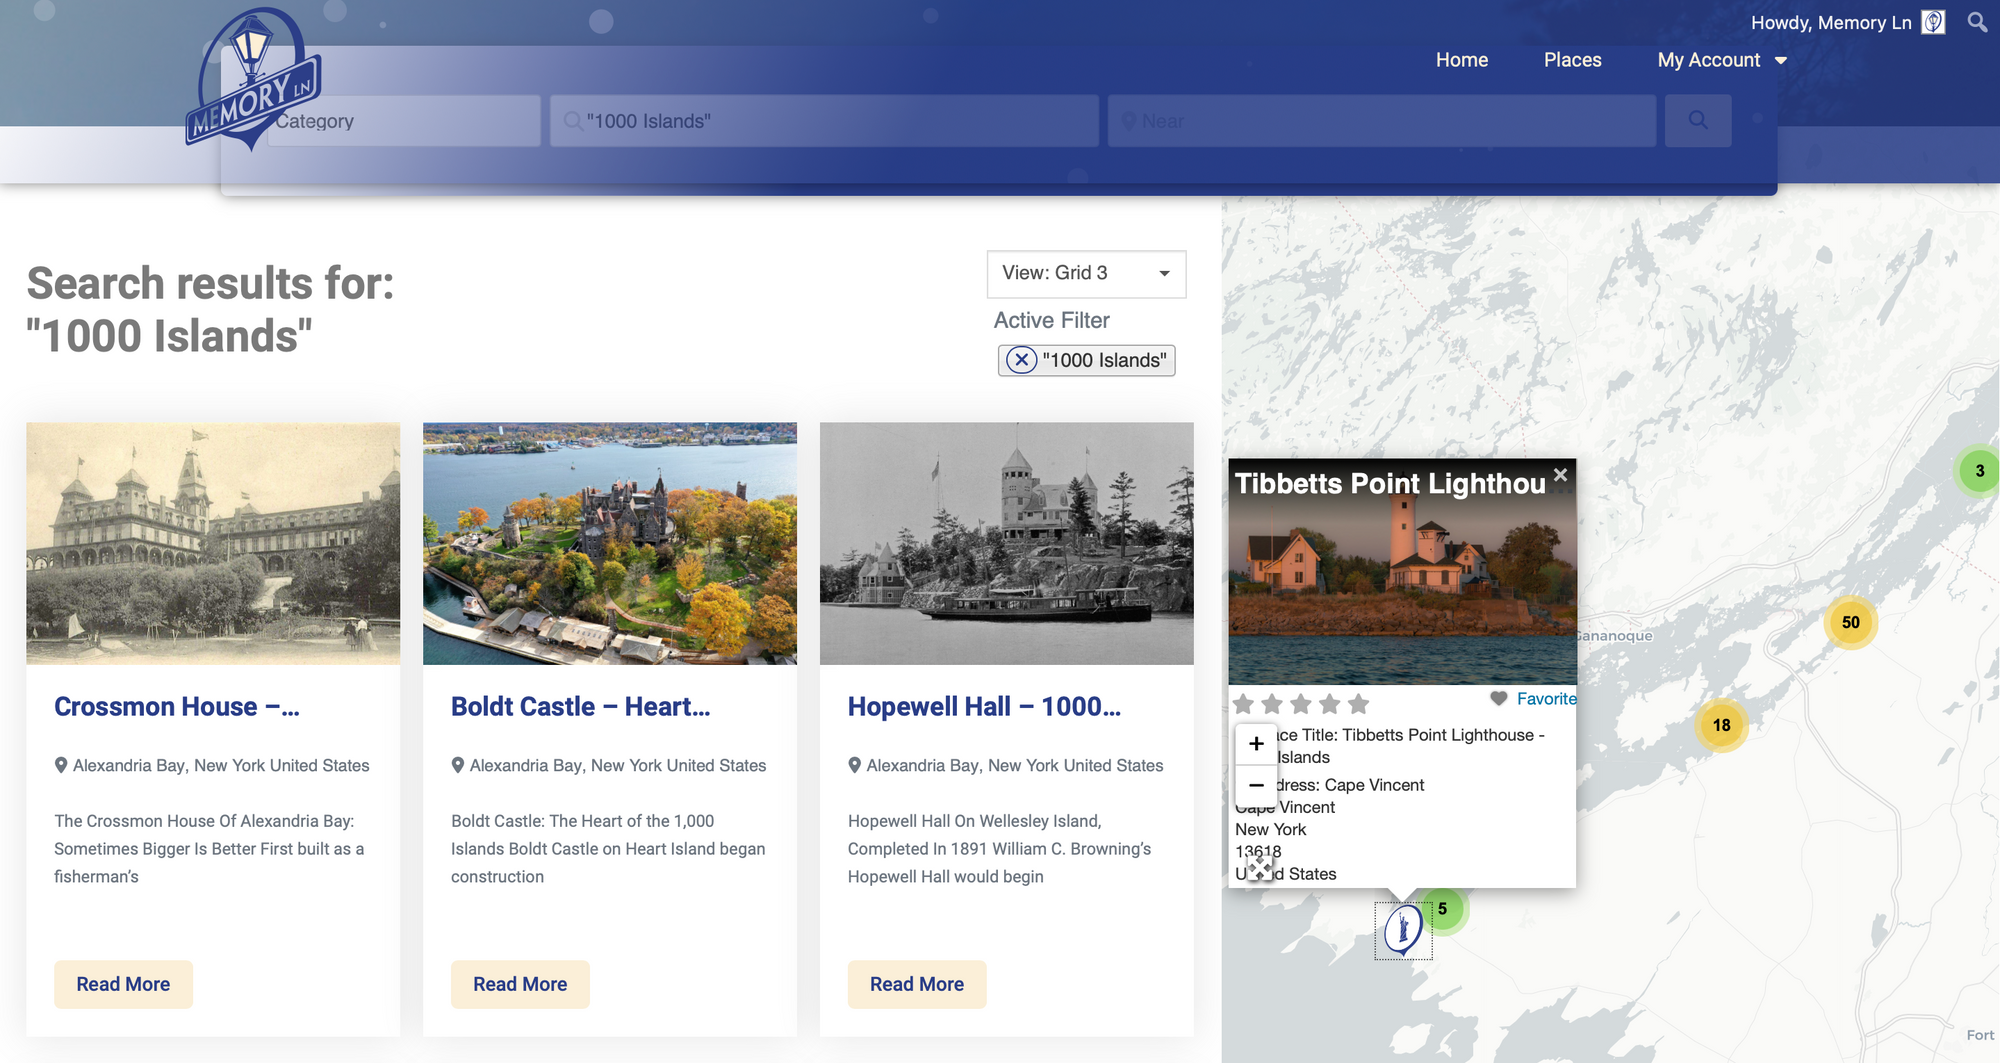Image resolution: width=2000 pixels, height=1063 pixels.
Task: Click Crossmon House Alexandria Bay address text
Action: (221, 765)
